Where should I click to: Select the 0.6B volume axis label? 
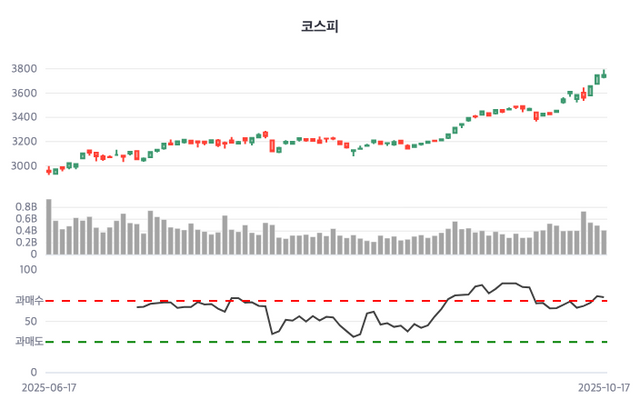(x=25, y=218)
